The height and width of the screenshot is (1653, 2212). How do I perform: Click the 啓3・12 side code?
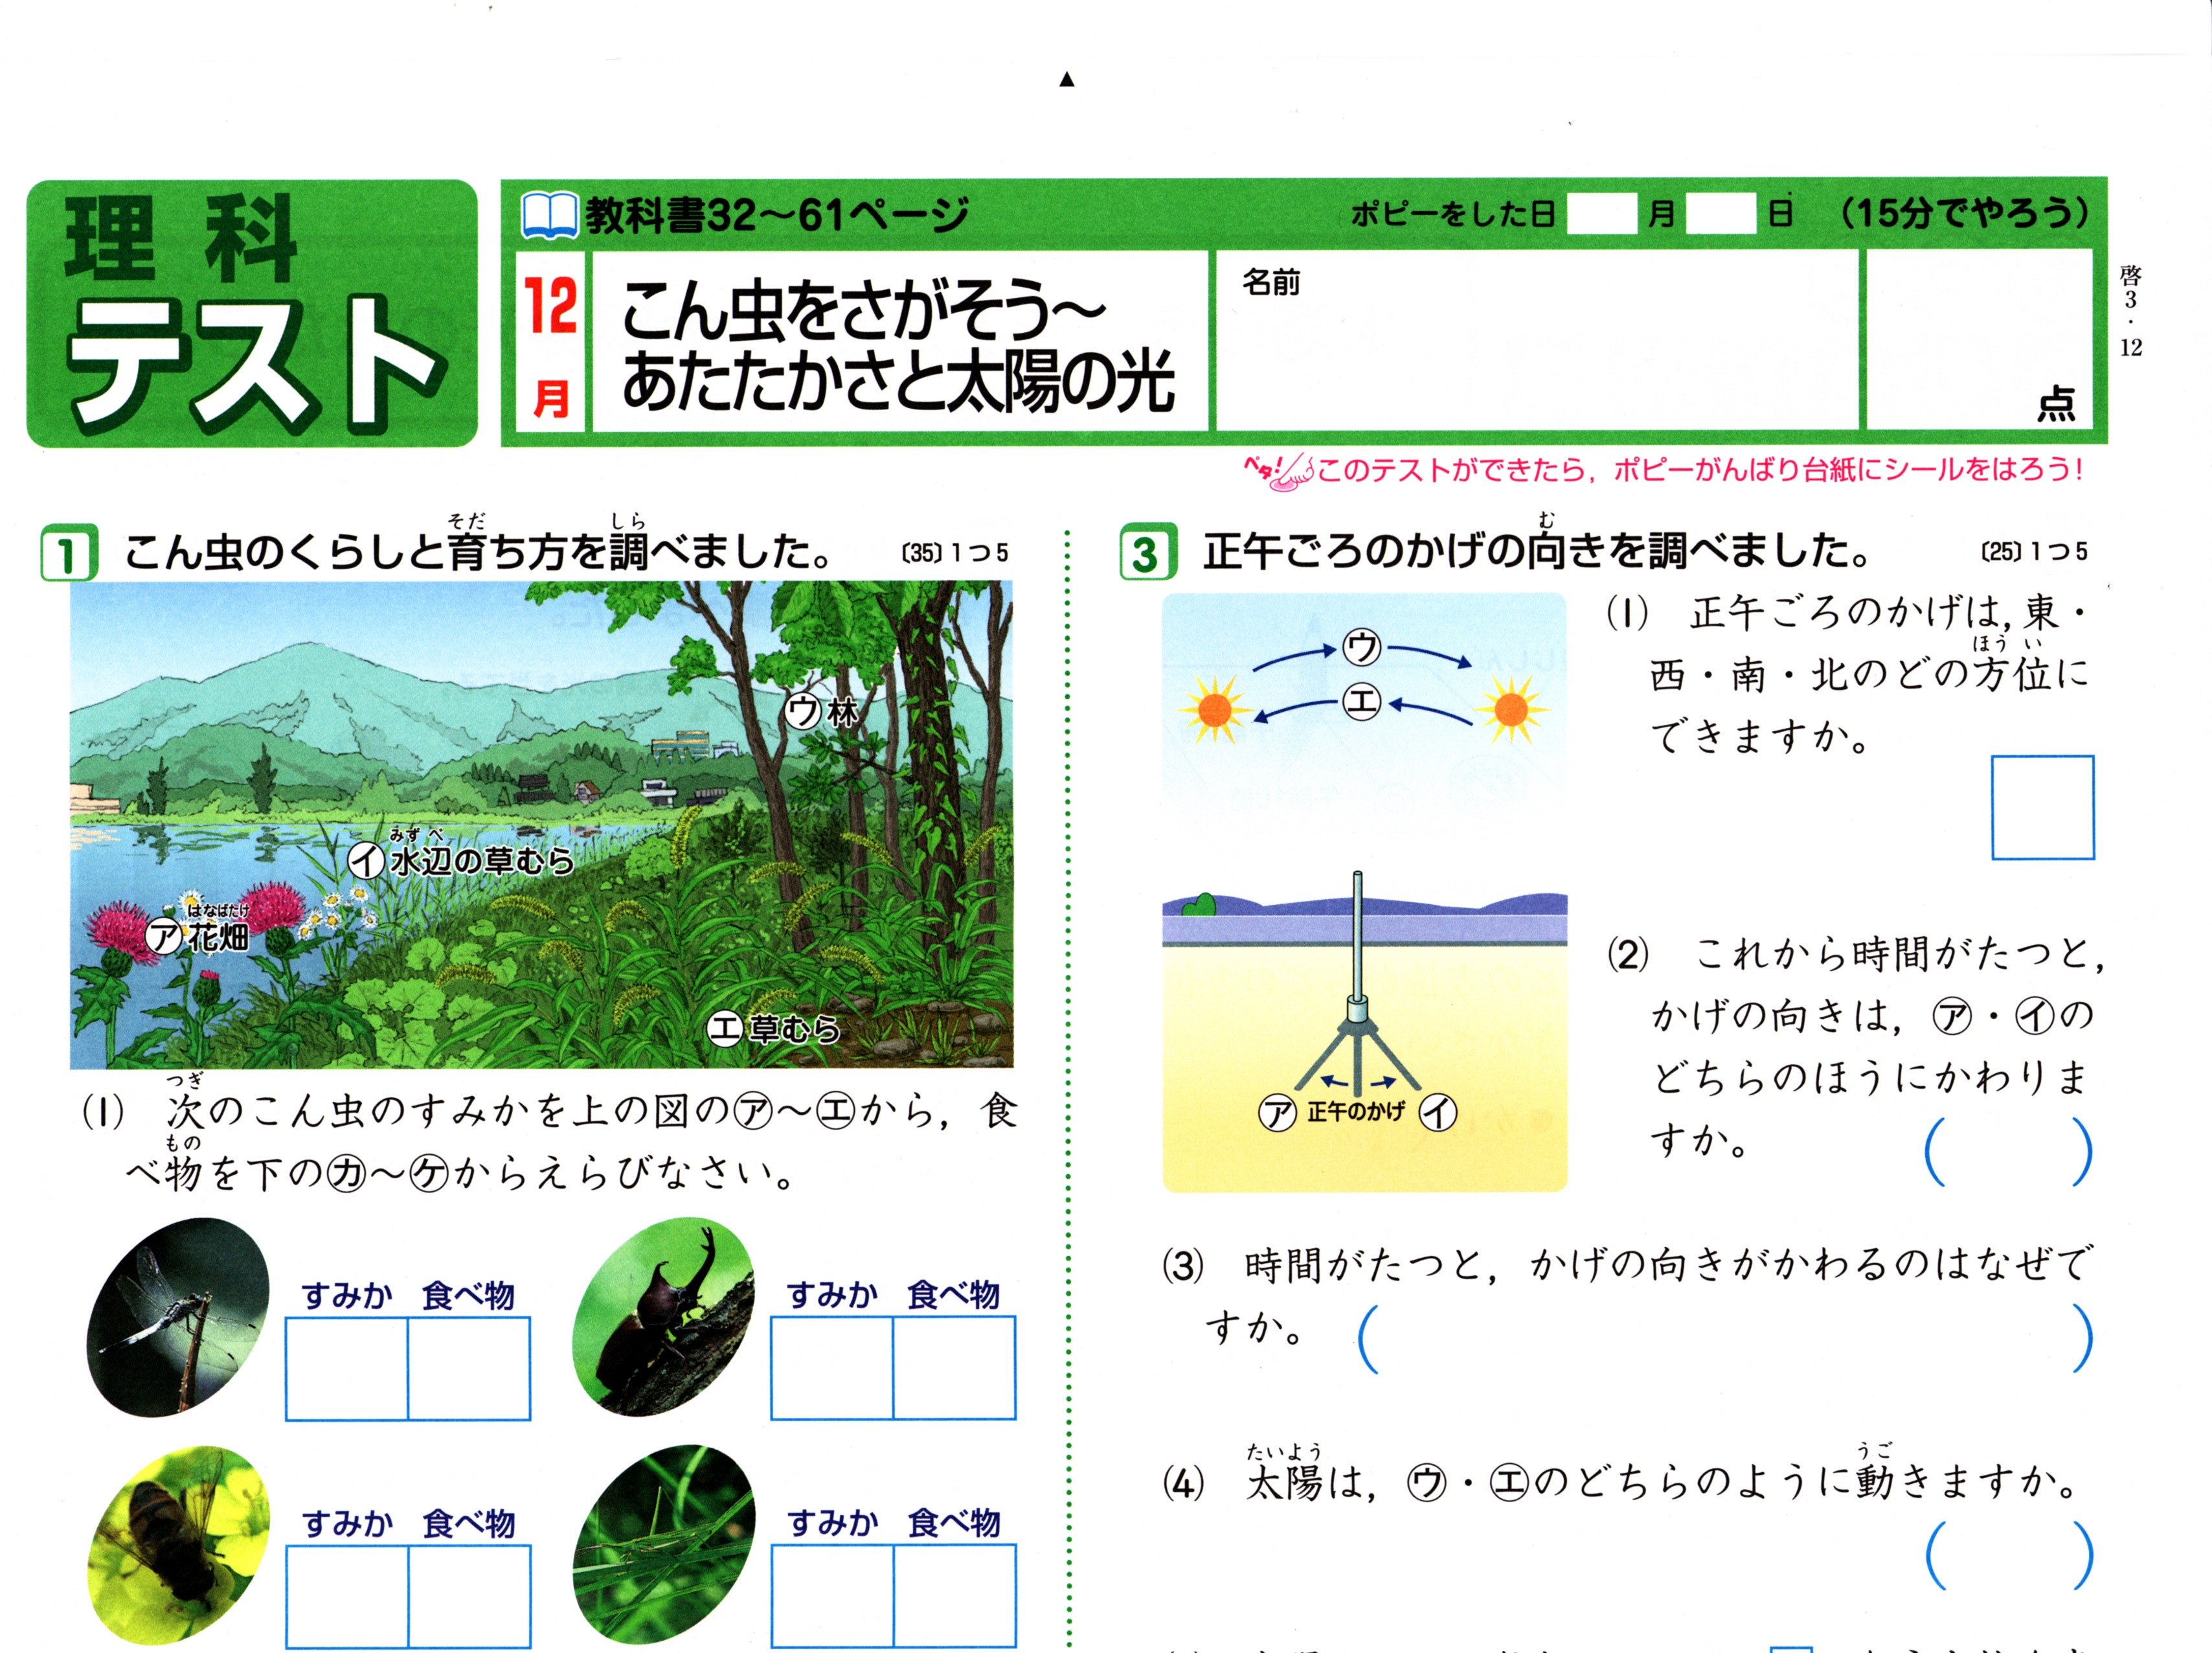(2130, 311)
